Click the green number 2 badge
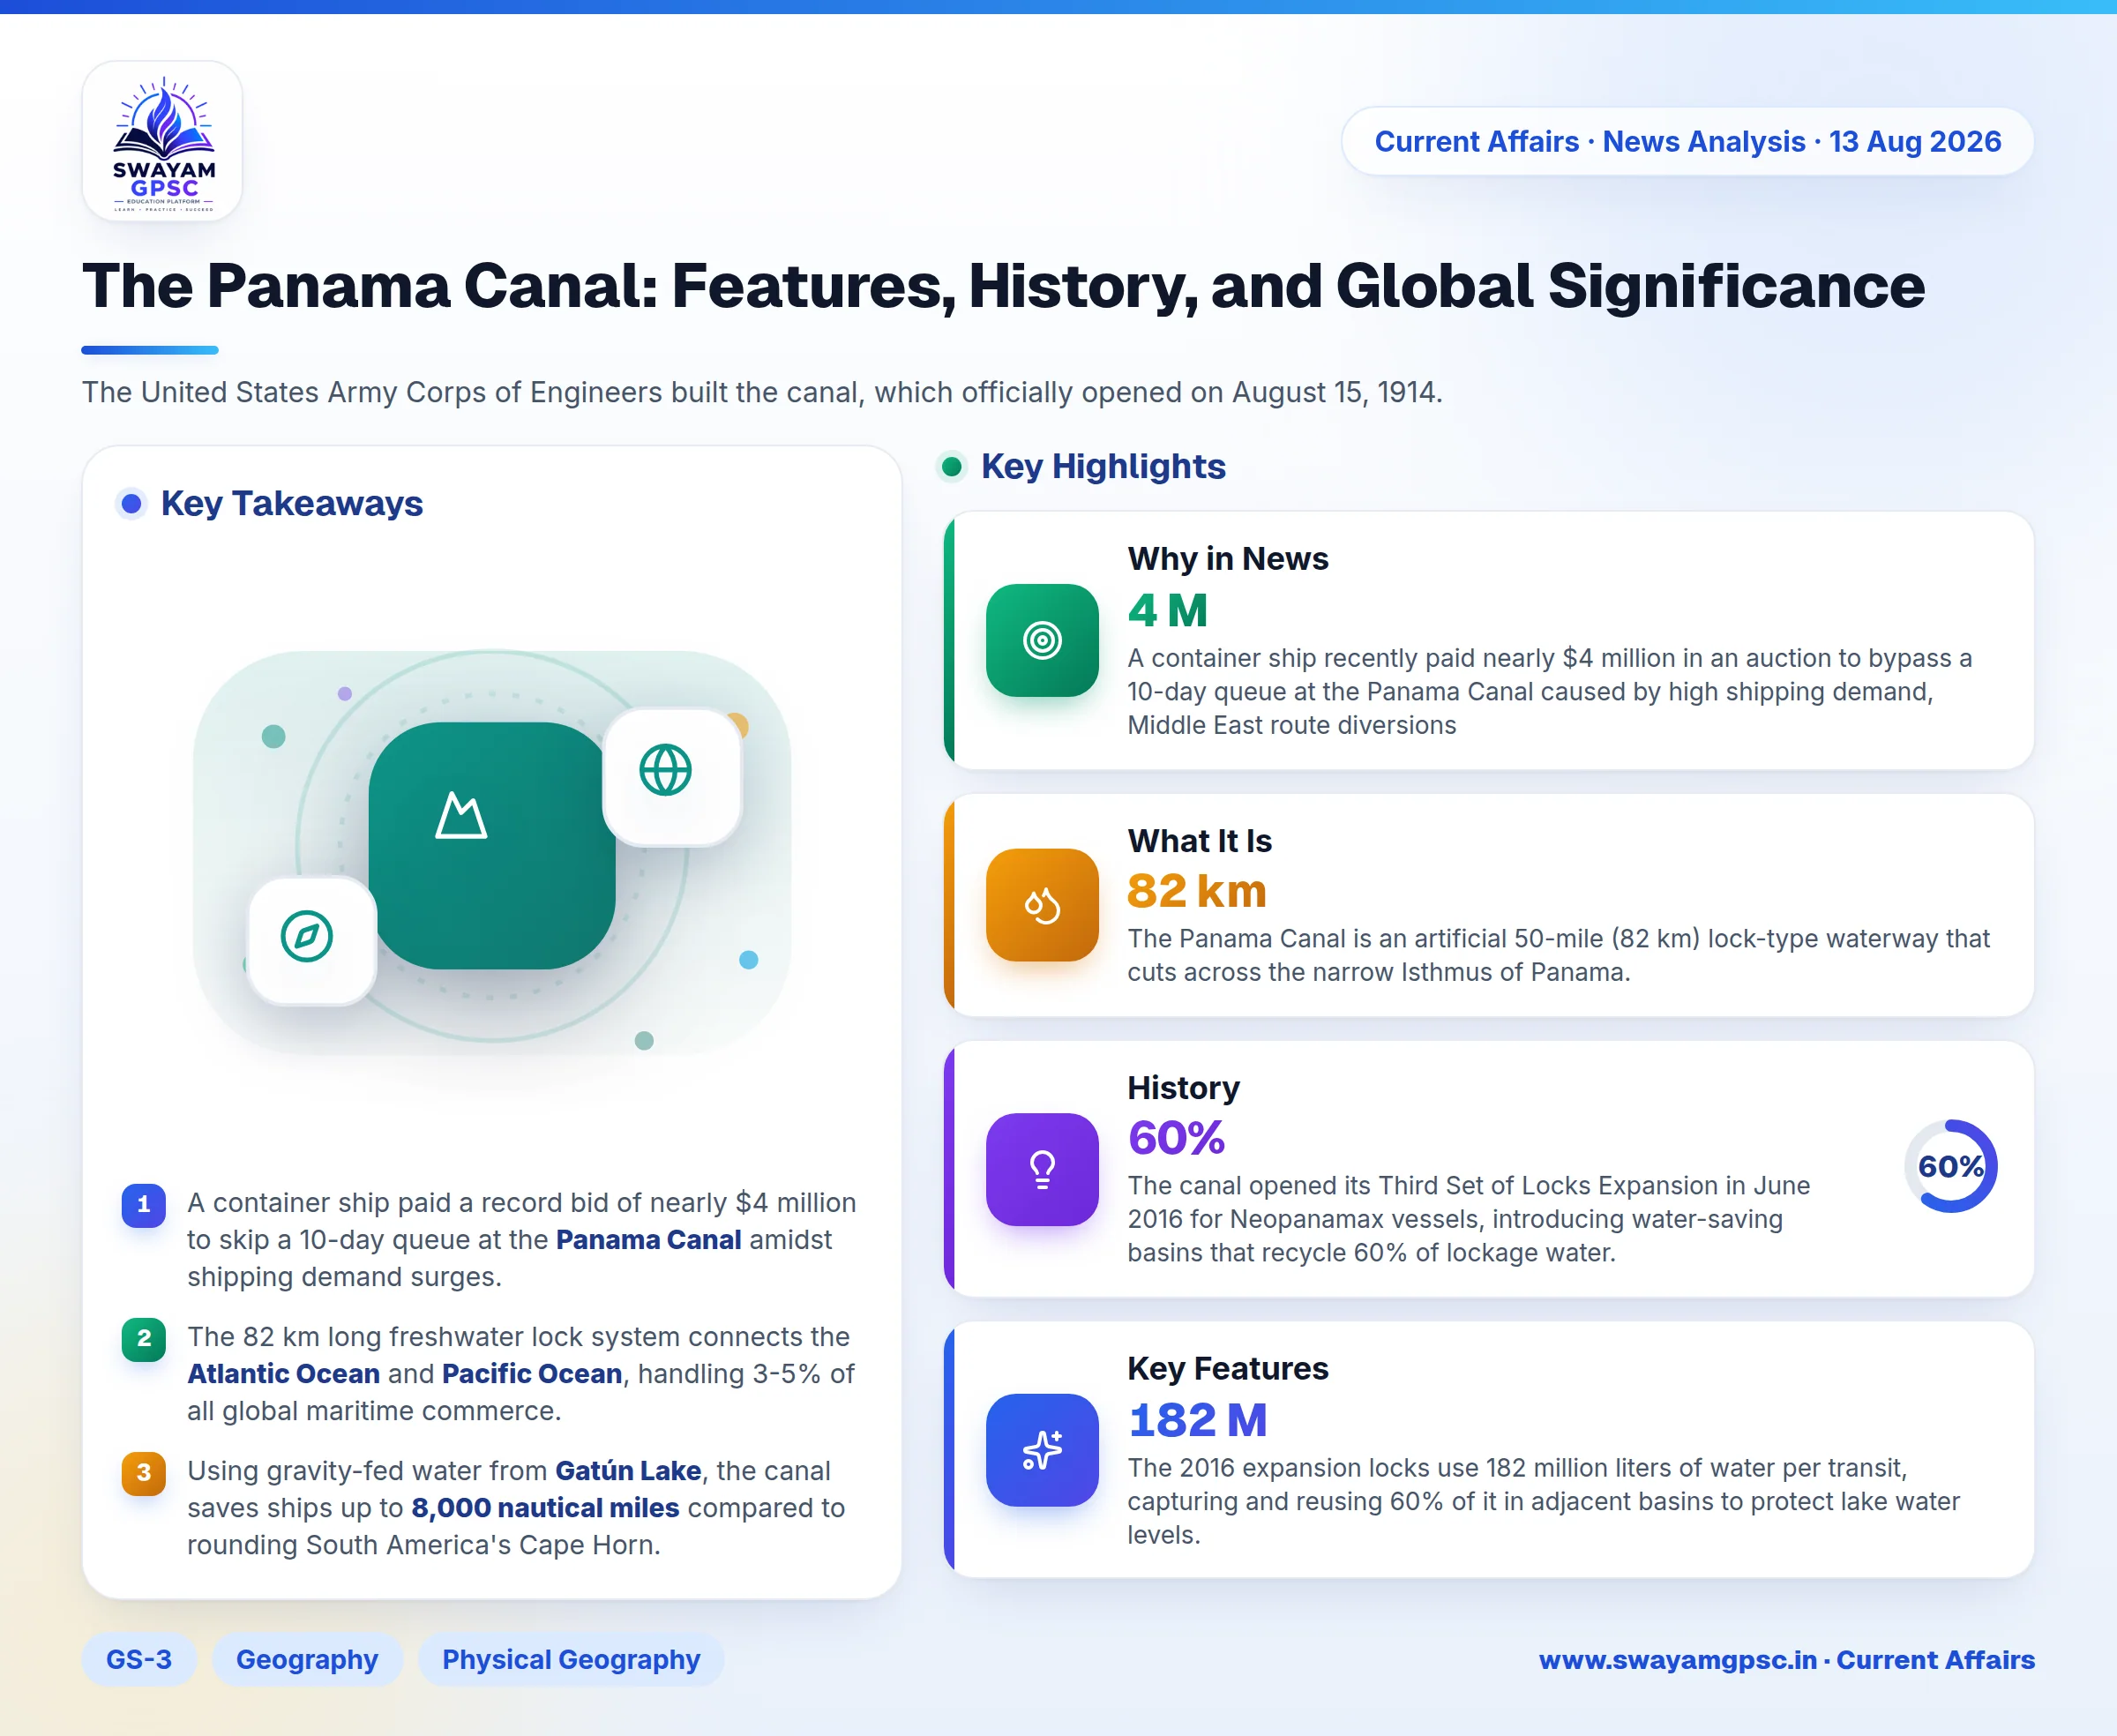 pyautogui.click(x=144, y=1338)
